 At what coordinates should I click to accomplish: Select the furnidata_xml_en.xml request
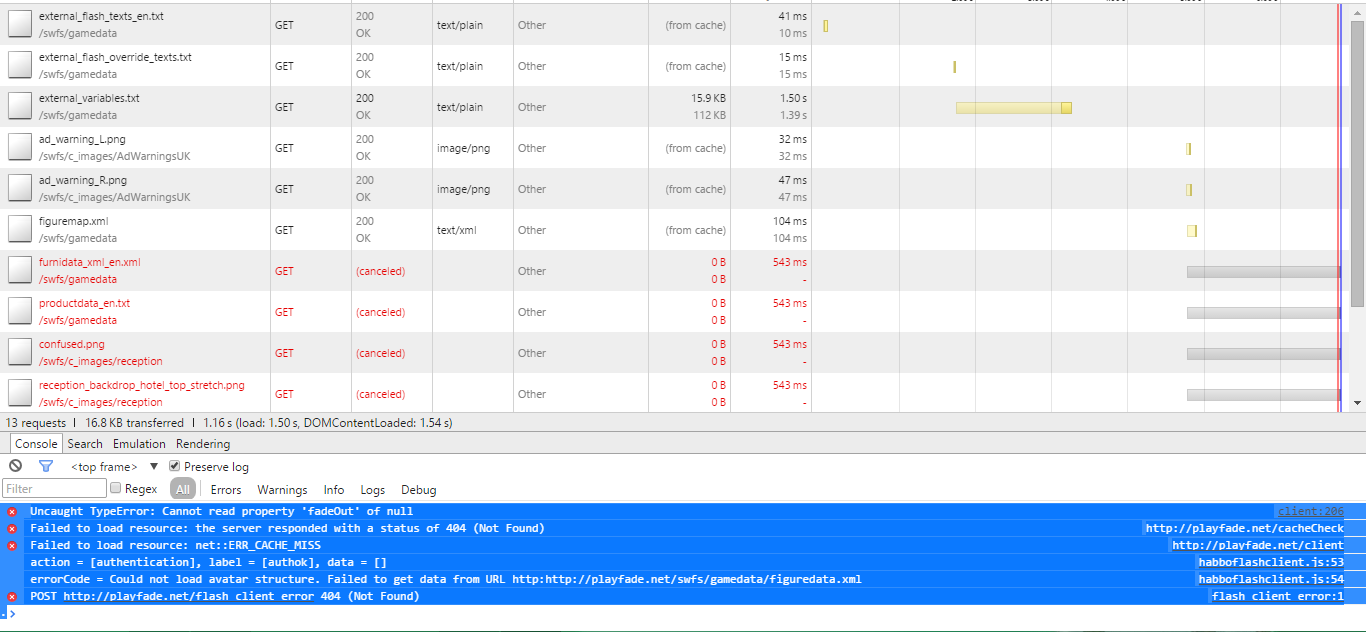90,262
